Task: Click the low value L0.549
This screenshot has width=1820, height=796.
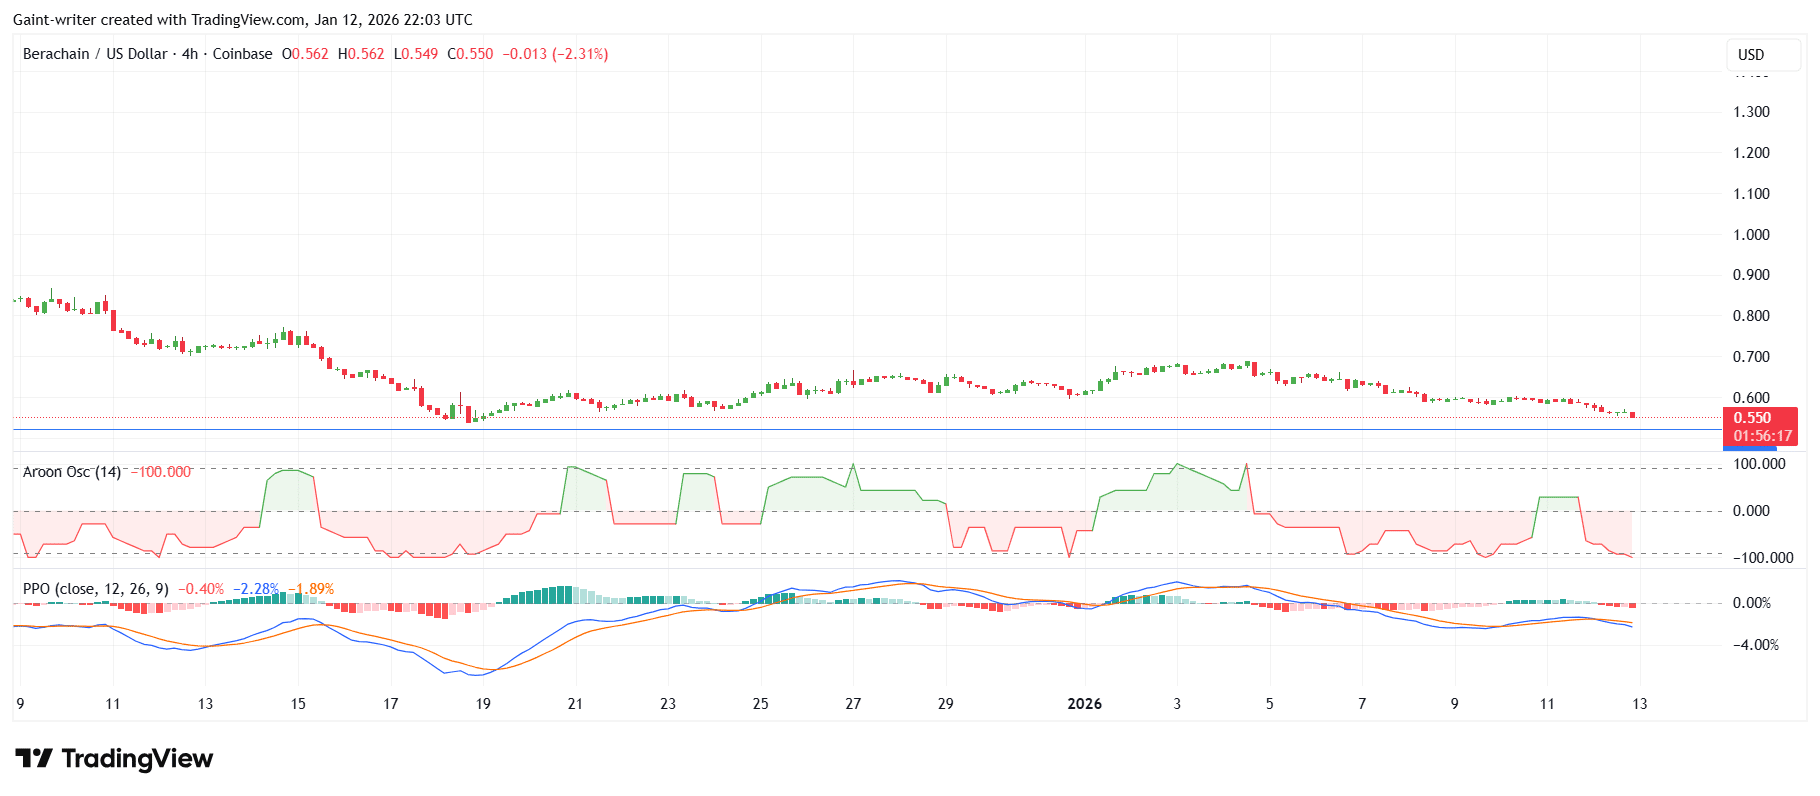Action: point(416,54)
